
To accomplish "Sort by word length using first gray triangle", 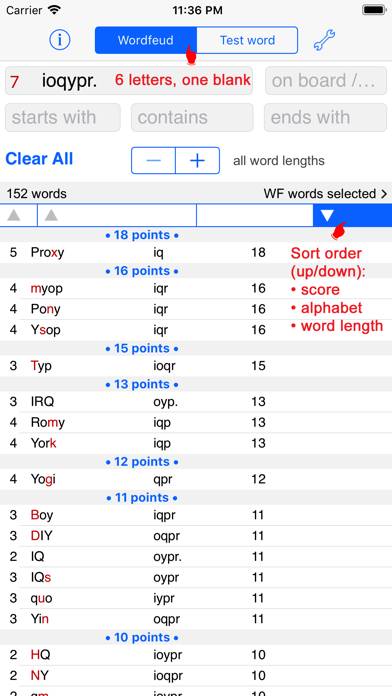I will pyautogui.click(x=14, y=216).
